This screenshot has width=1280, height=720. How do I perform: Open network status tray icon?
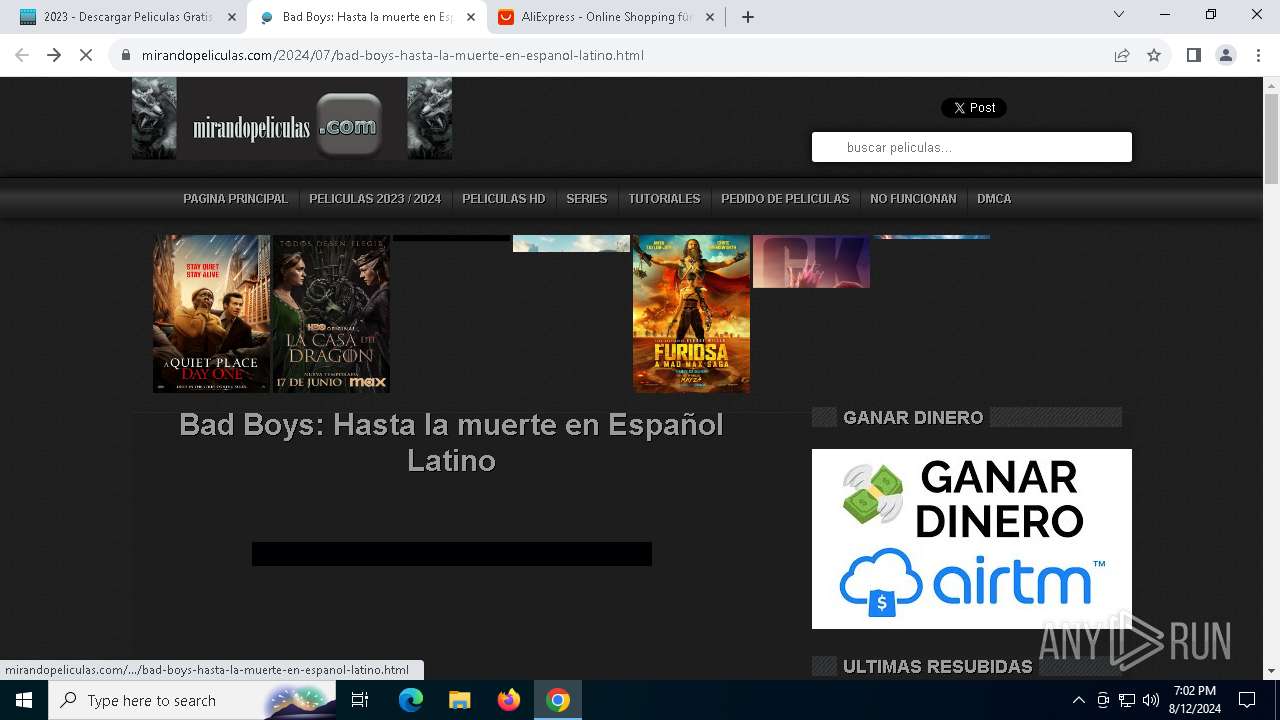coord(1127,700)
